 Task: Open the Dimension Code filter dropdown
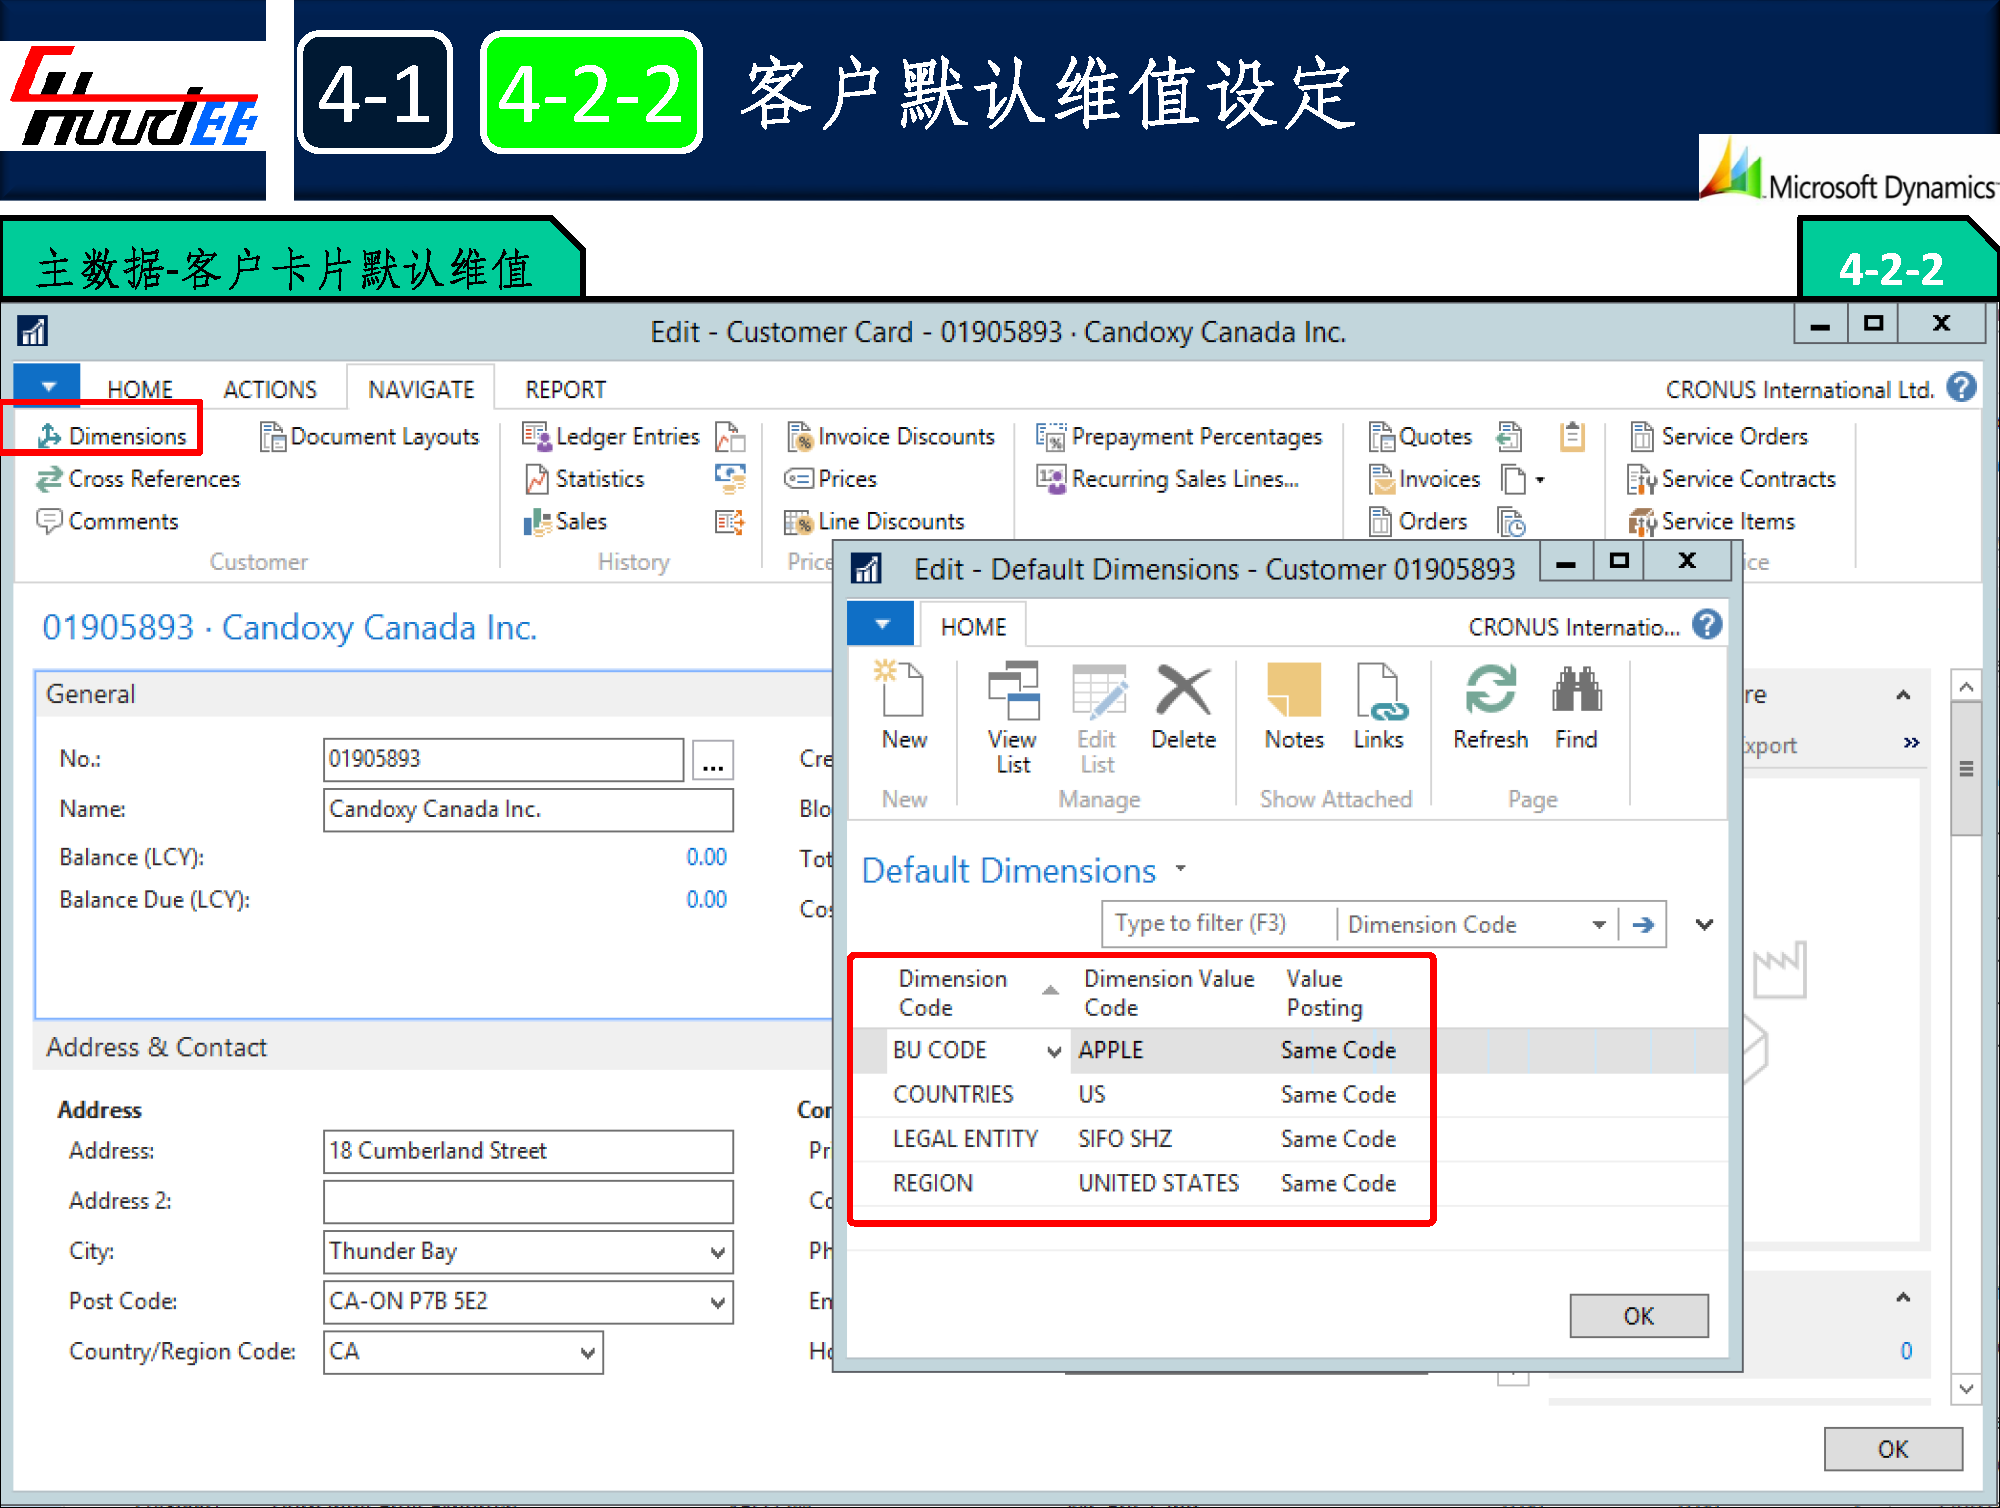pos(1598,925)
